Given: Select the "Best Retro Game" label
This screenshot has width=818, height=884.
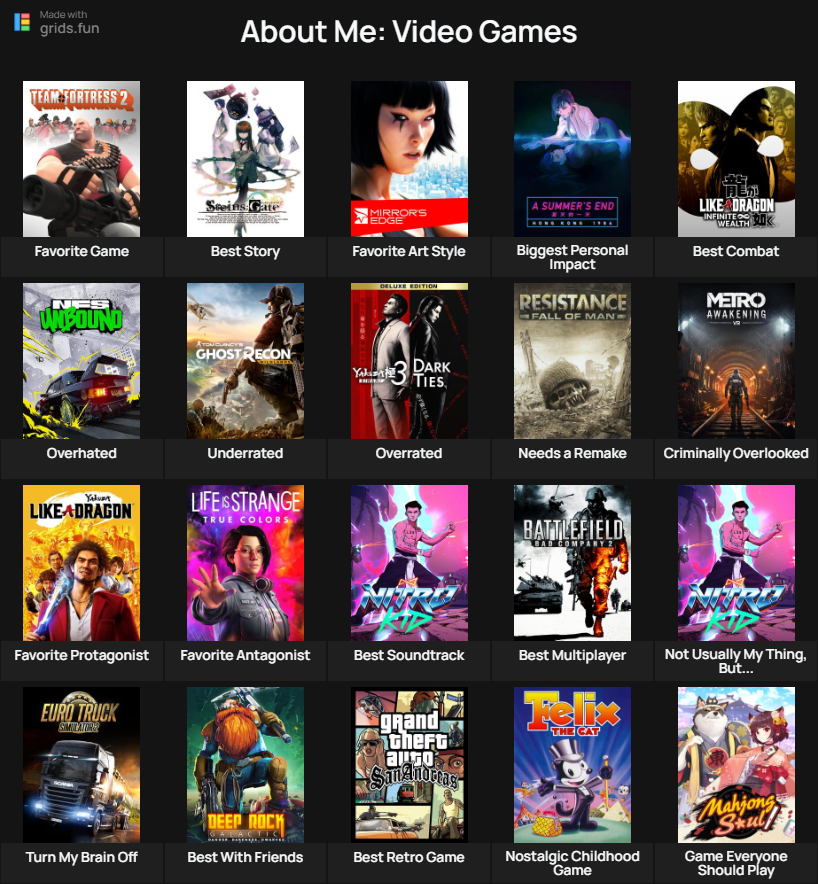Looking at the screenshot, I should click(409, 857).
